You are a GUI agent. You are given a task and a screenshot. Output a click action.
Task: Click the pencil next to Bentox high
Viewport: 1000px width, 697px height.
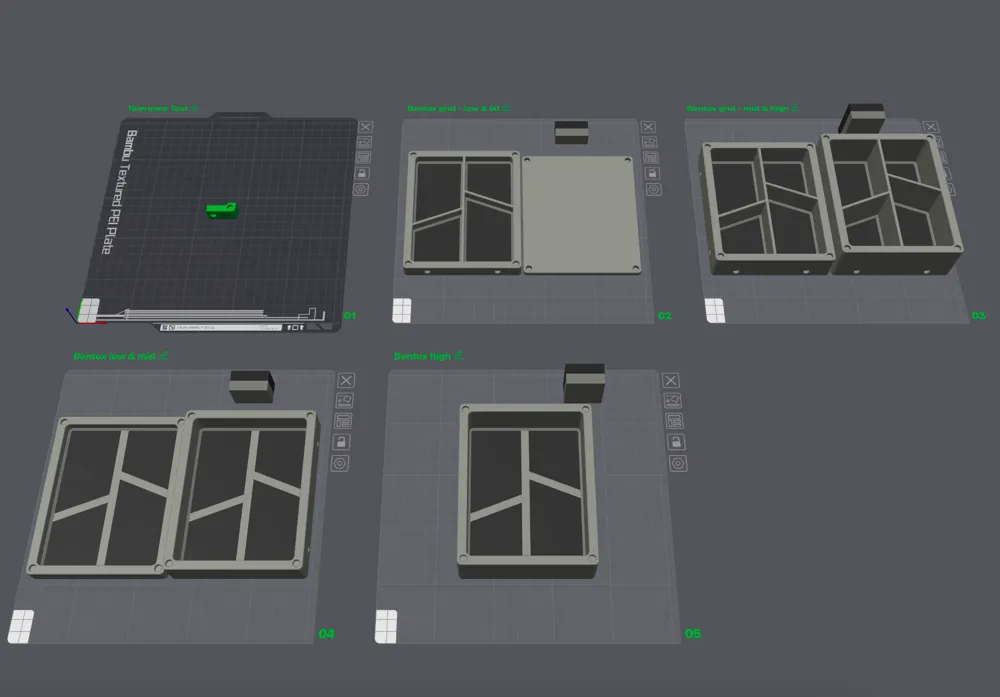click(459, 355)
